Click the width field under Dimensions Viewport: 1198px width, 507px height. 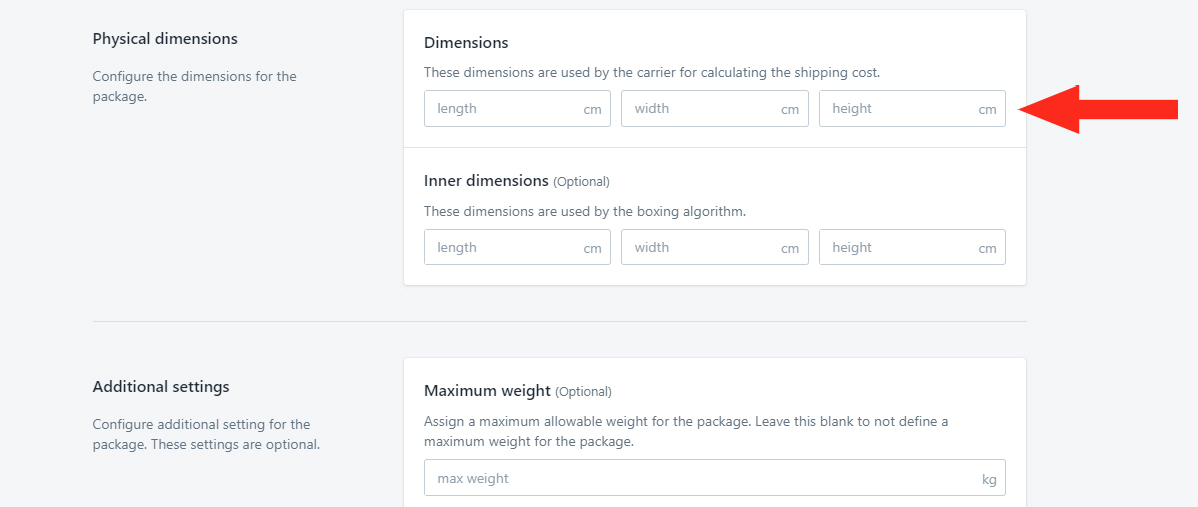coord(714,108)
